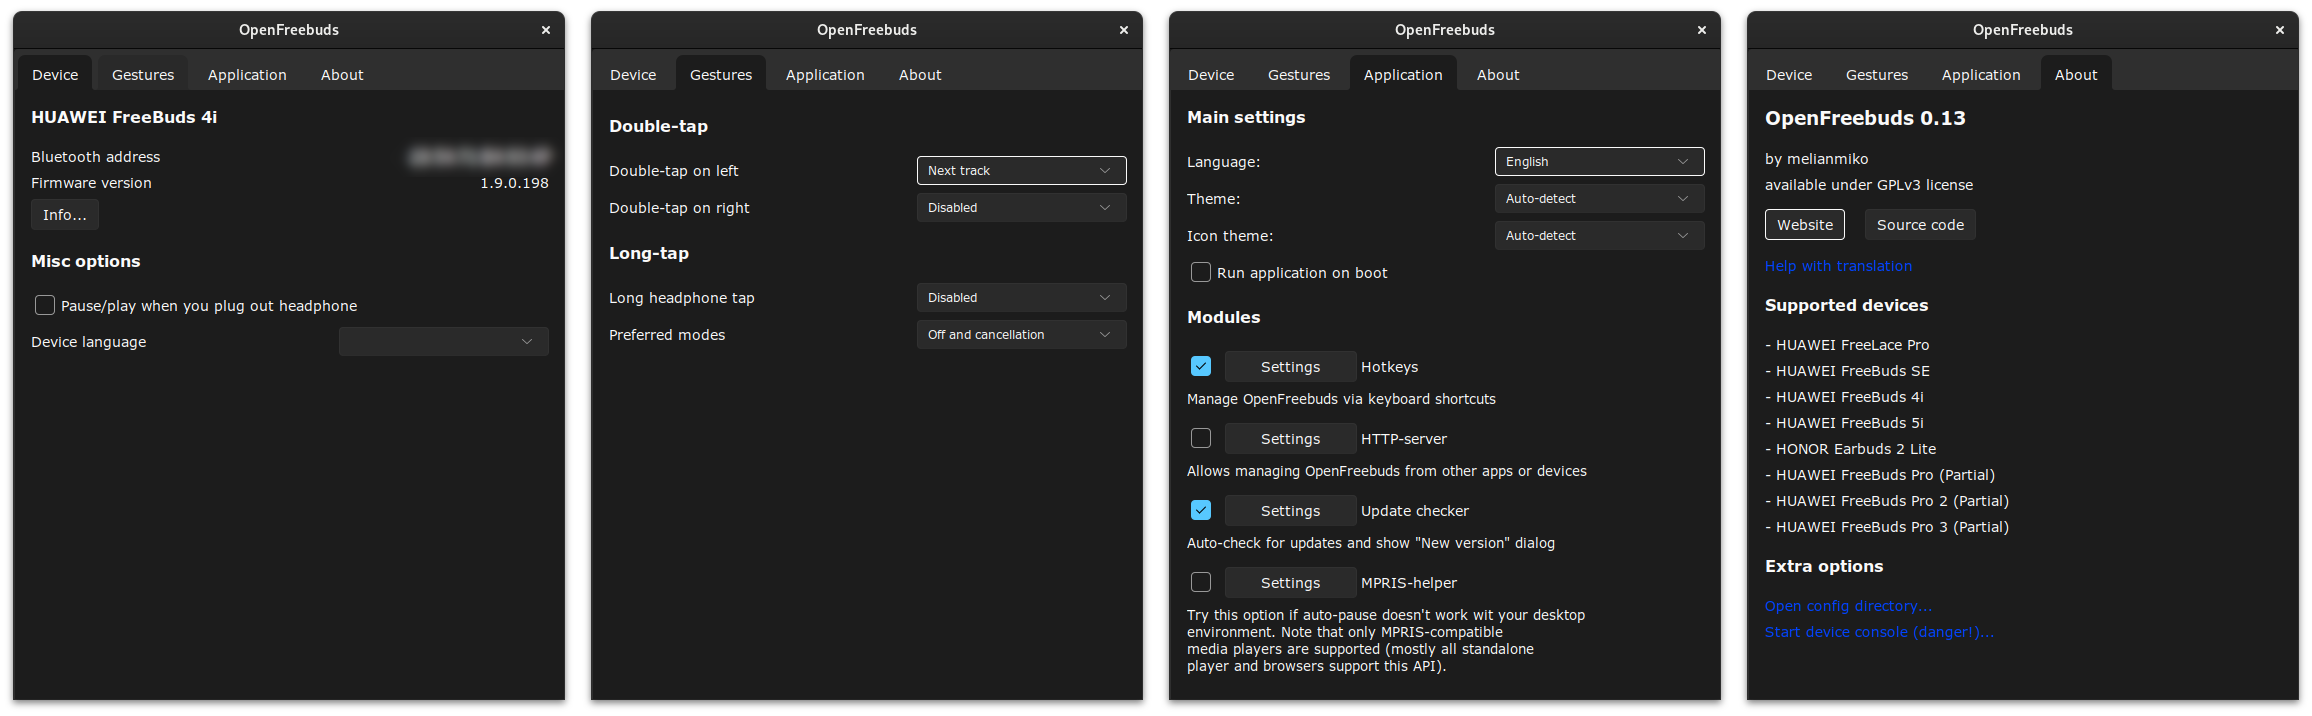This screenshot has width=2312, height=716.
Task: Click the firmware version value 1.9.0.198
Action: click(514, 183)
